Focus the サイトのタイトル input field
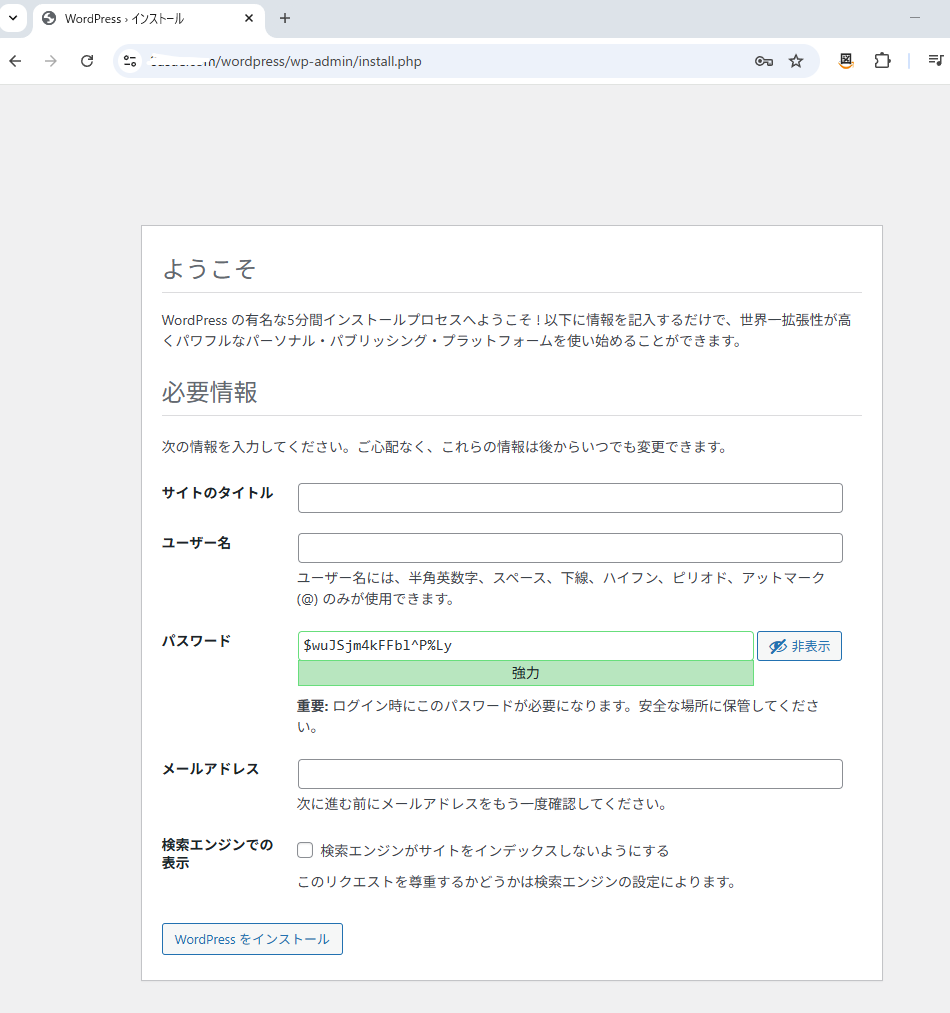 (570, 498)
